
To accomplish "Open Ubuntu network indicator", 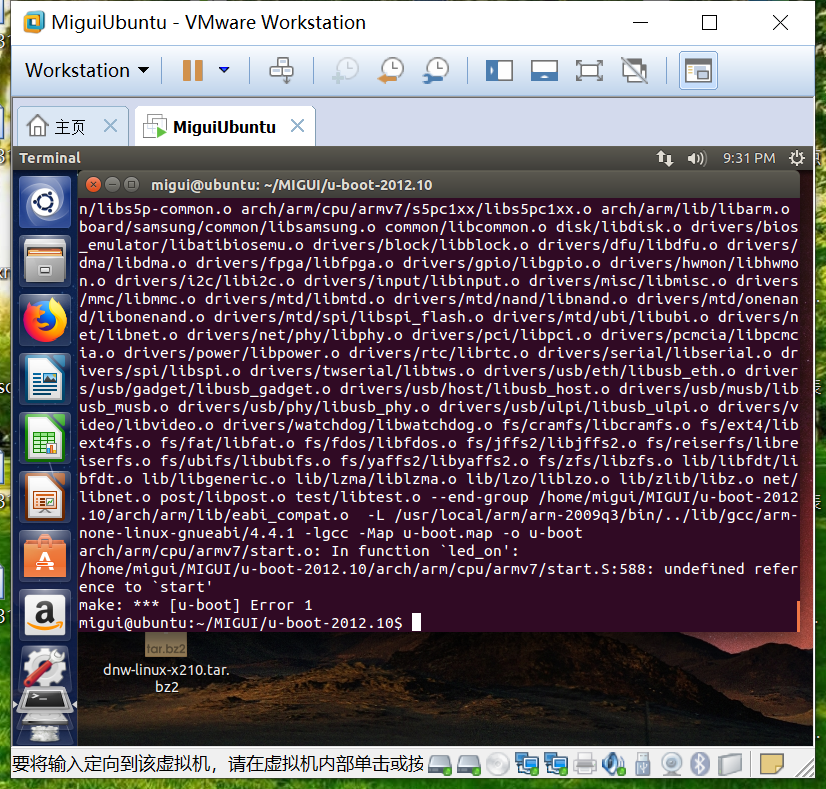I will click(664, 158).
